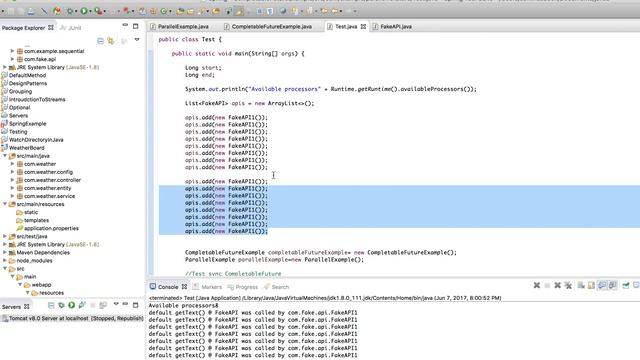
Task: Click Remove Launch X in Console toolbar
Action: [x=558, y=285]
